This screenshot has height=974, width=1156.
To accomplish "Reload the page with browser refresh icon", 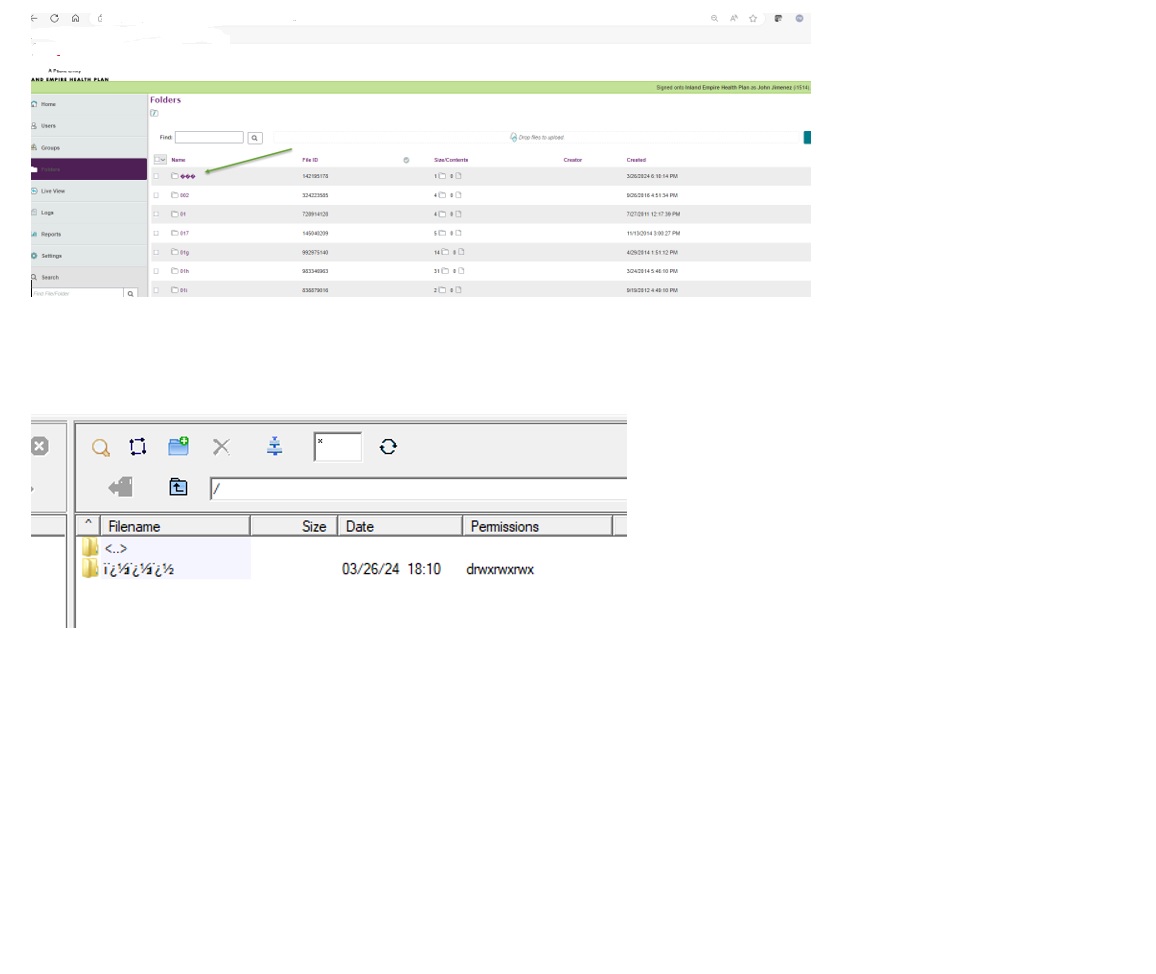I will pos(55,18).
